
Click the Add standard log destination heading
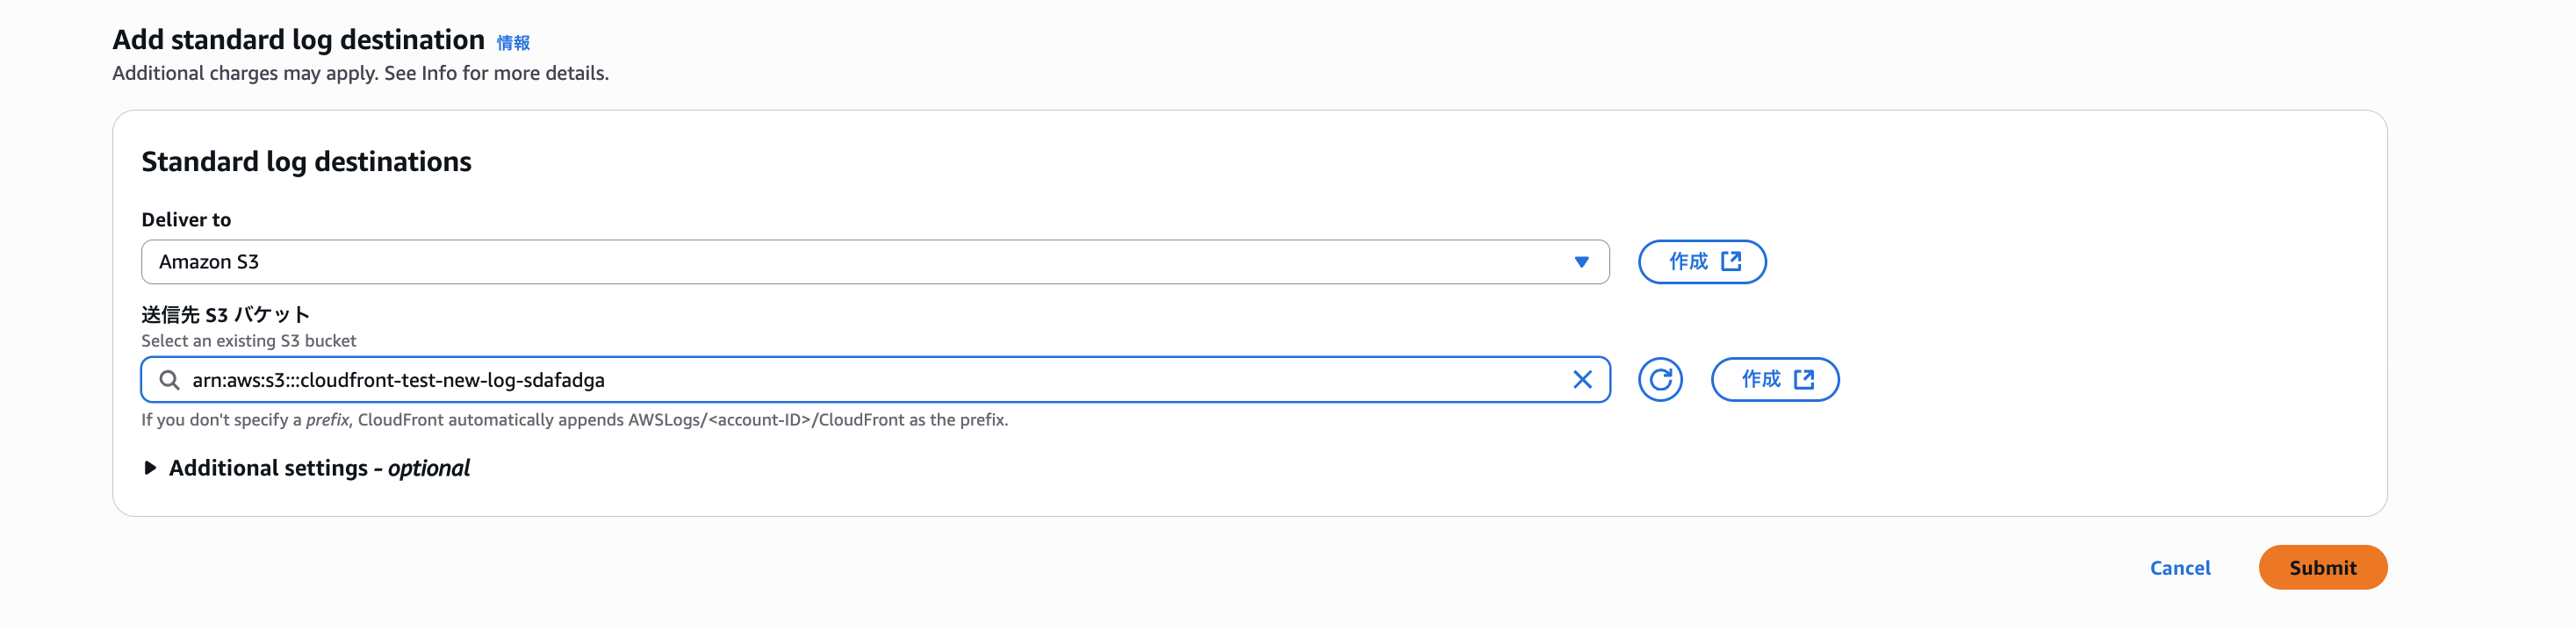(x=298, y=40)
